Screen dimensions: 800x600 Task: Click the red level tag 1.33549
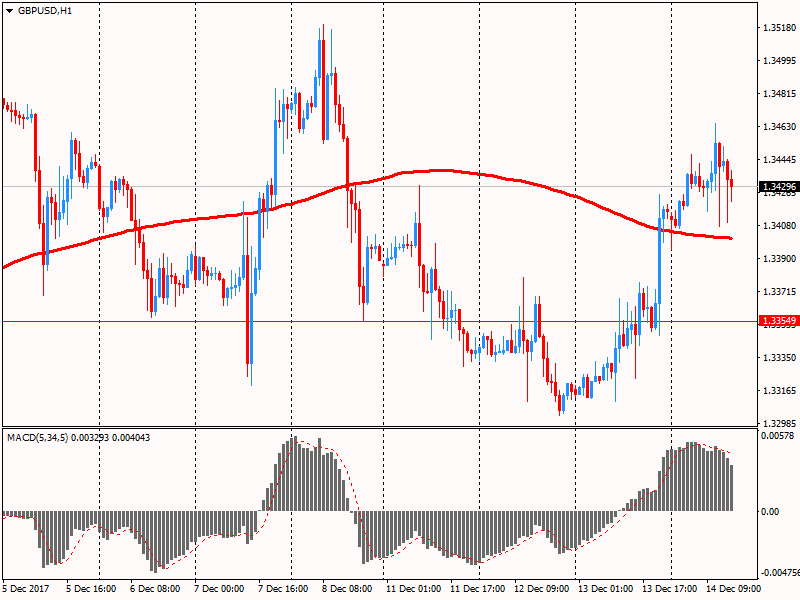tap(779, 321)
